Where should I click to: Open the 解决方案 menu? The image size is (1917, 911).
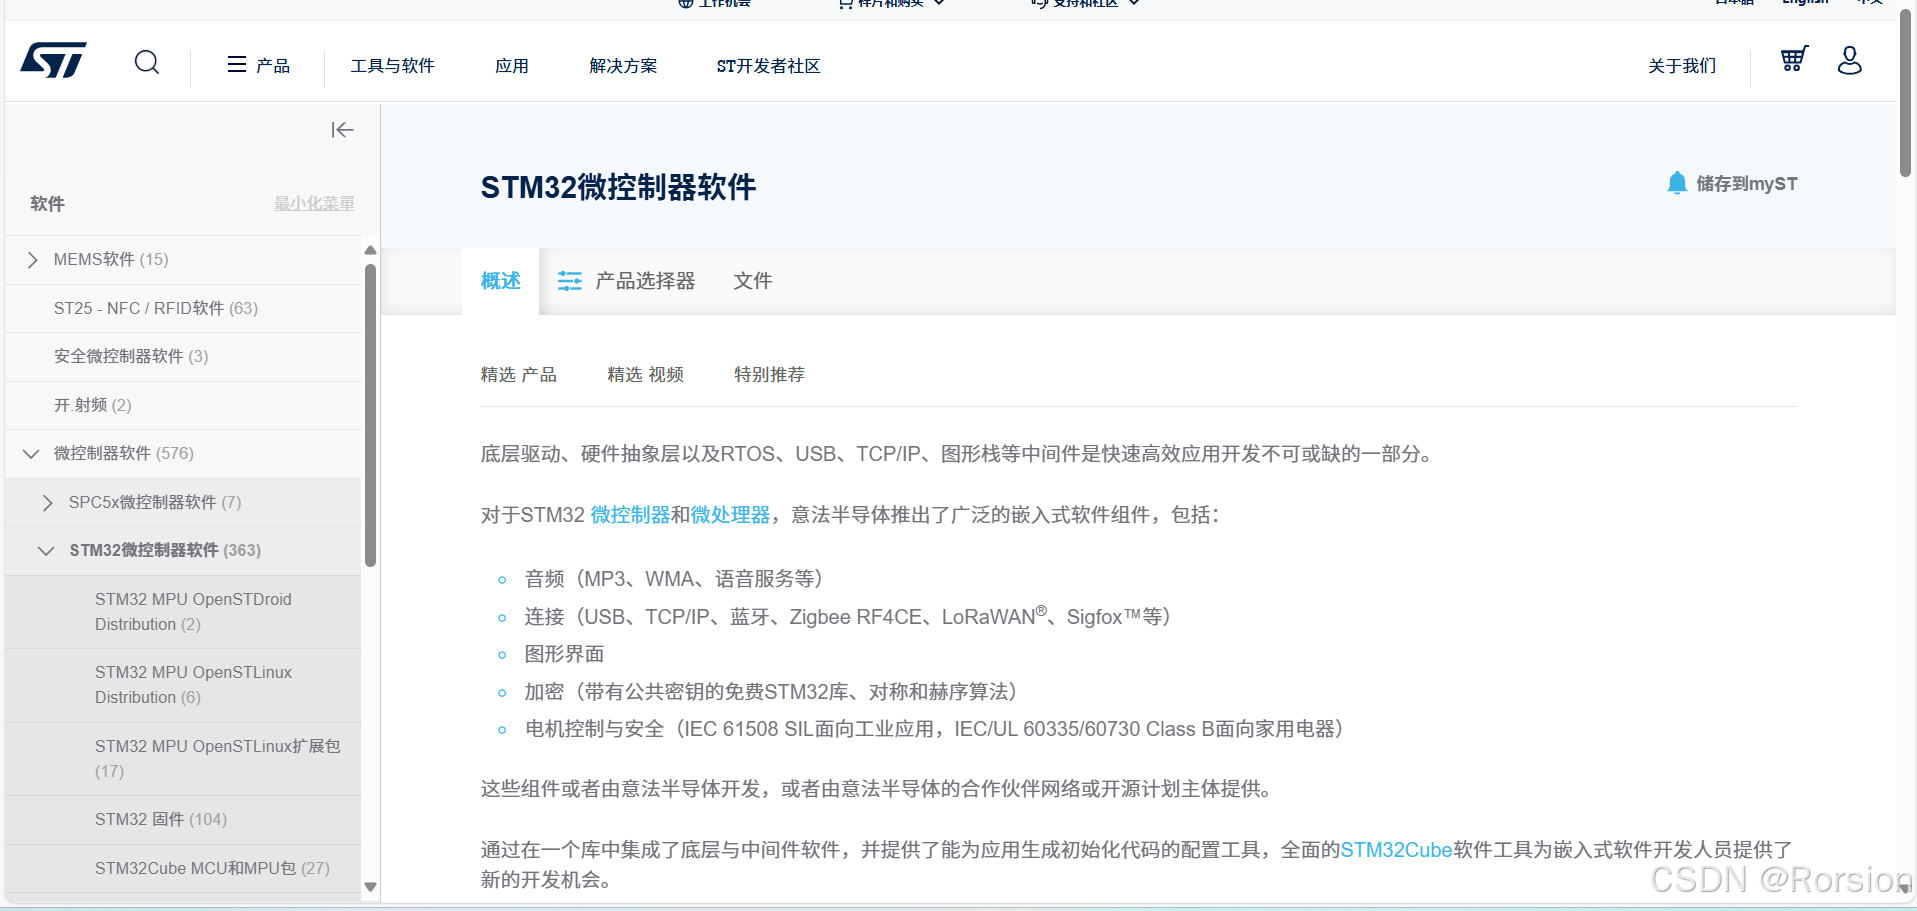[x=624, y=66]
